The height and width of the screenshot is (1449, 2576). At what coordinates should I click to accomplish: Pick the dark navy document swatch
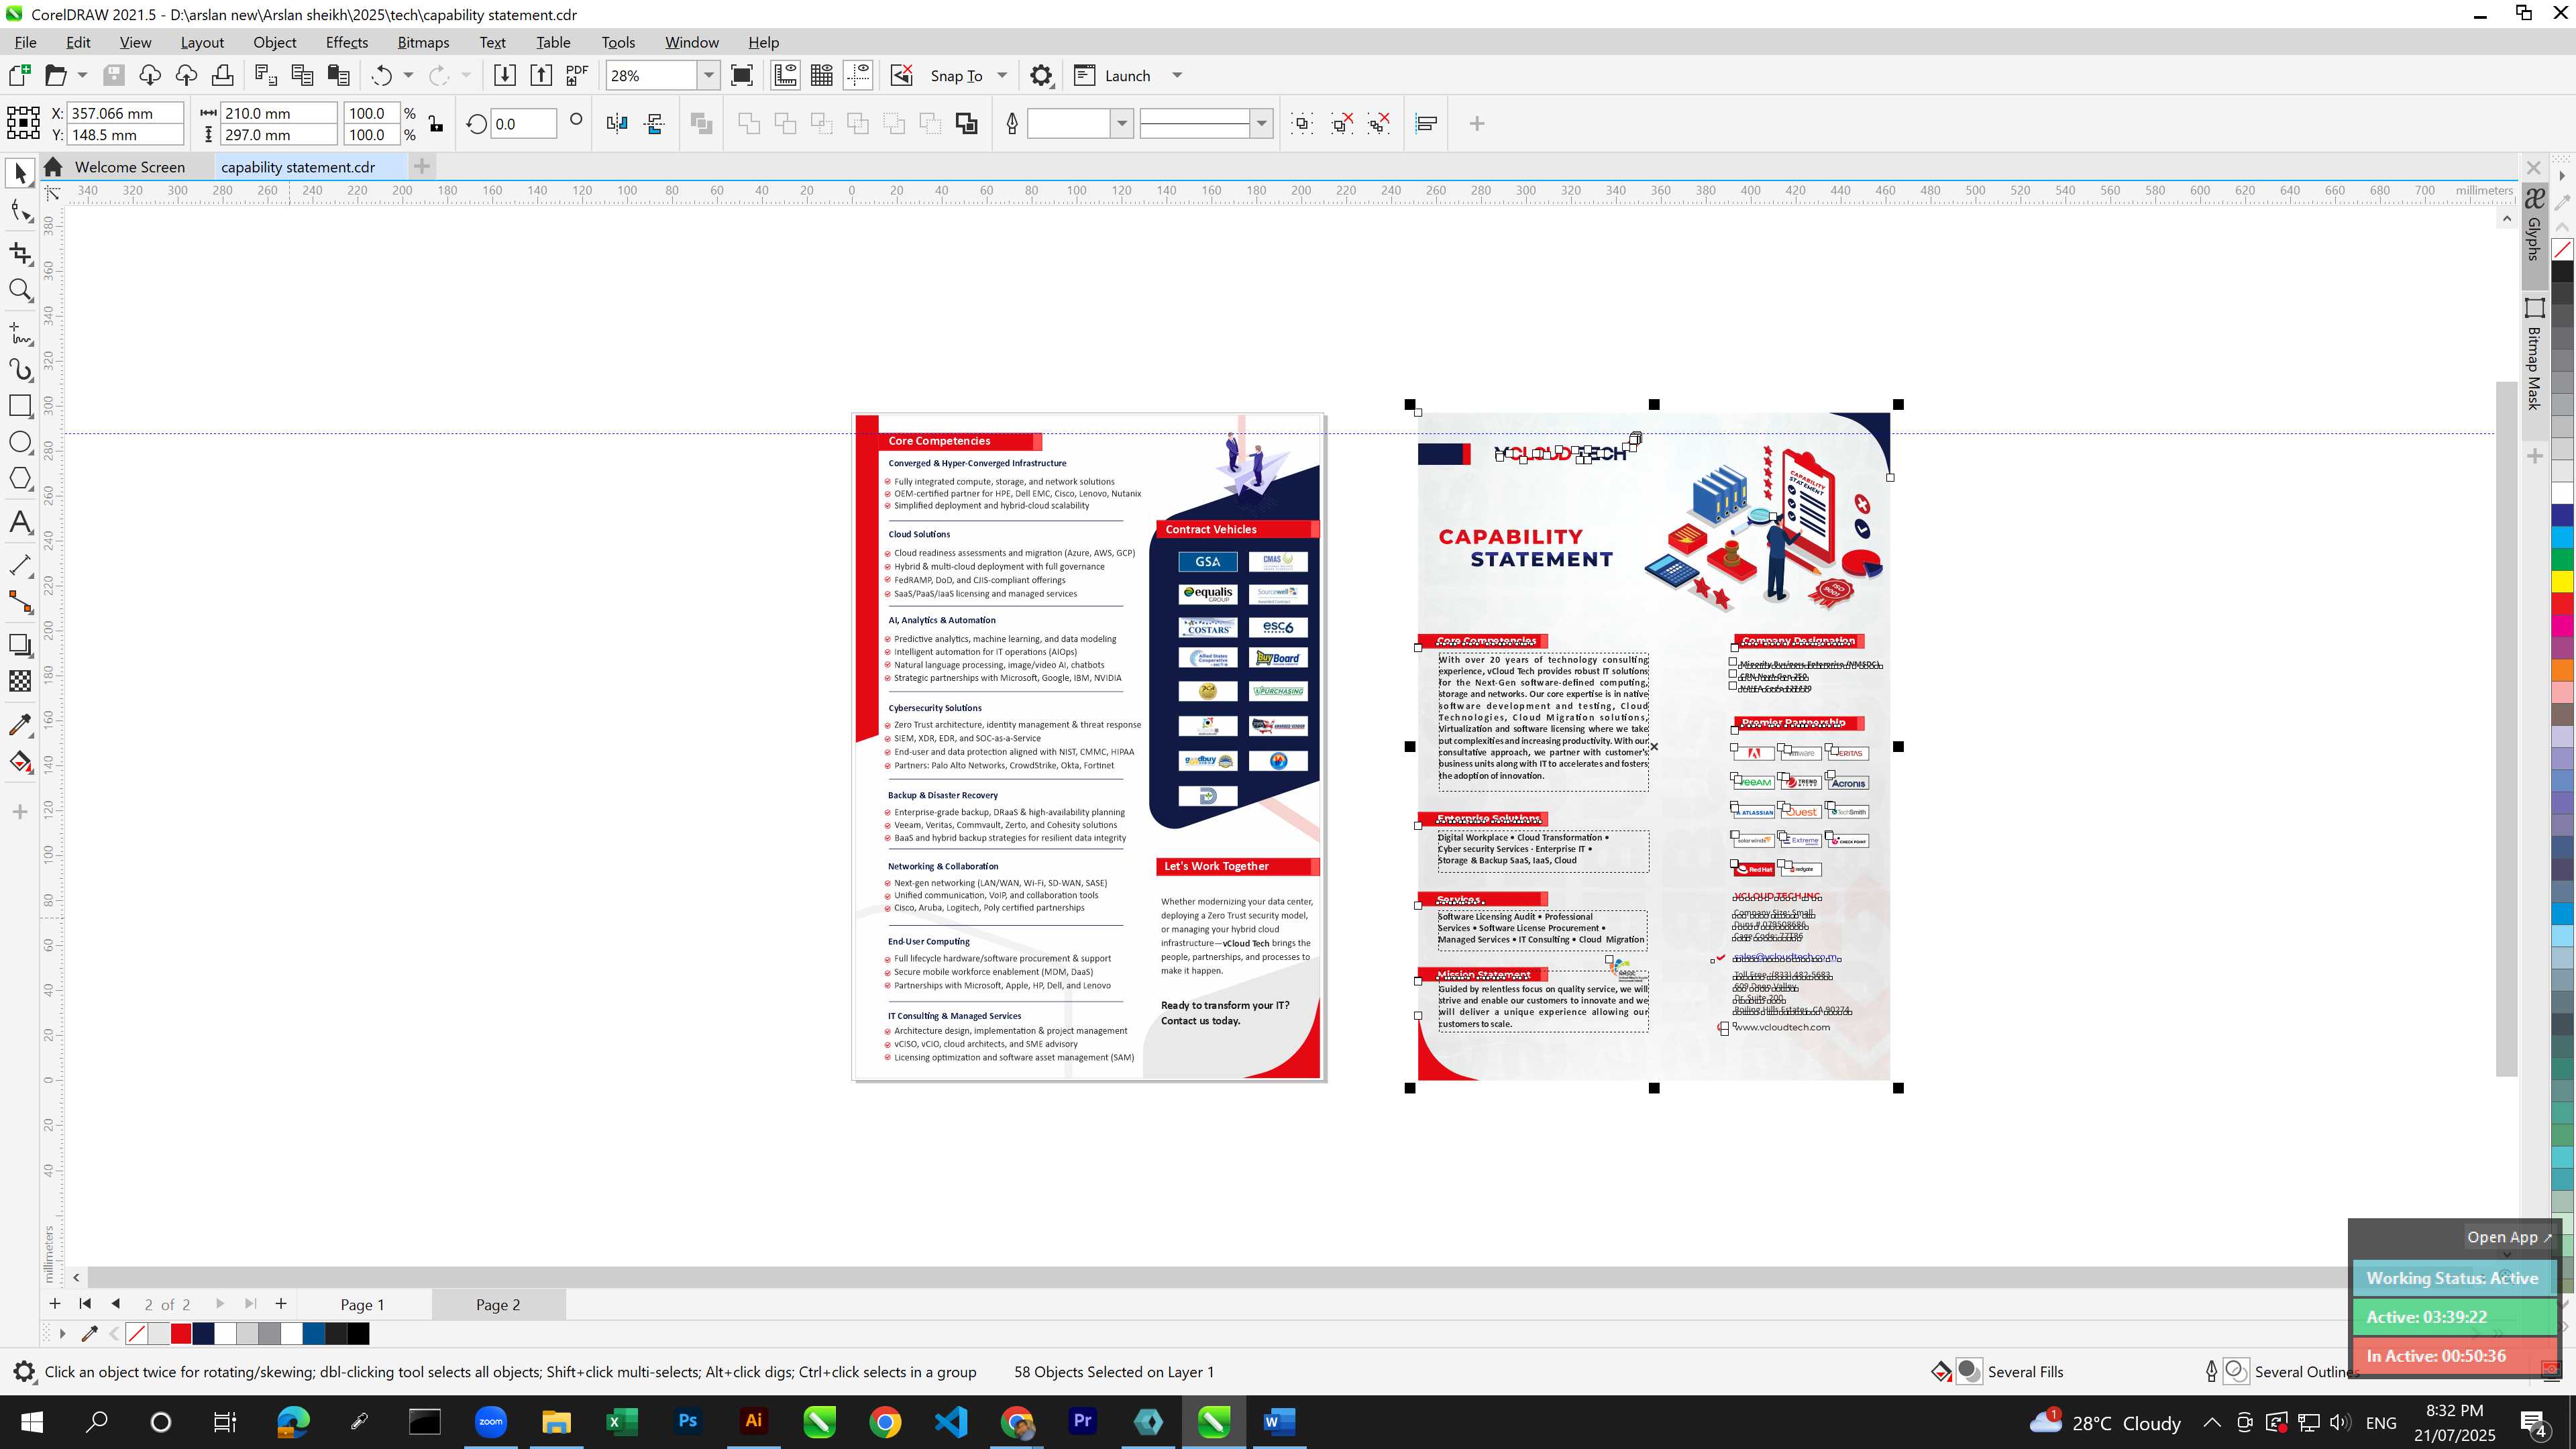[x=203, y=1333]
